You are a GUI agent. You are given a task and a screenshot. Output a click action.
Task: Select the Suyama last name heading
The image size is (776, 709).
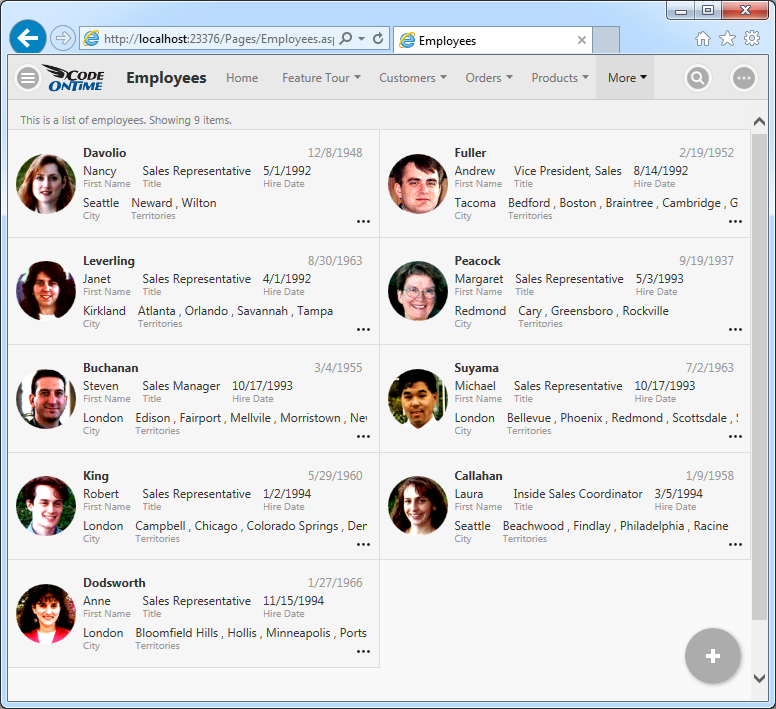pos(477,368)
